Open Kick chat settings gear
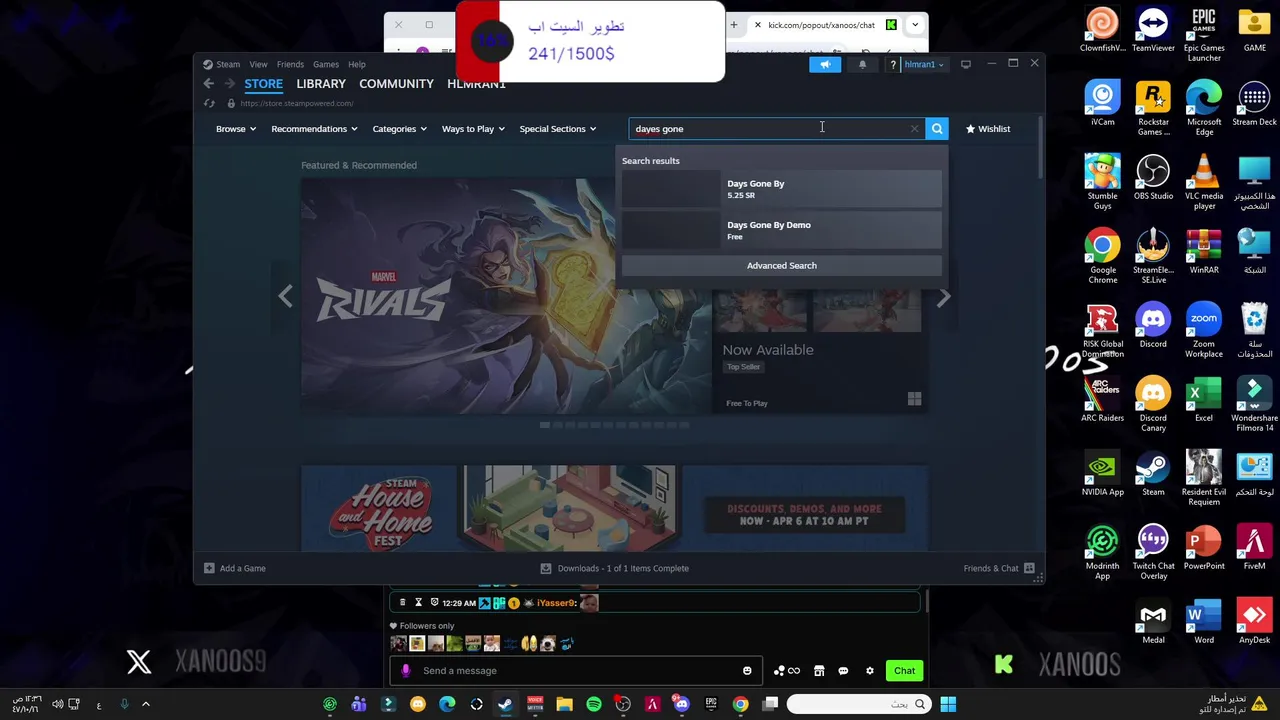The height and width of the screenshot is (720, 1280). tap(870, 671)
